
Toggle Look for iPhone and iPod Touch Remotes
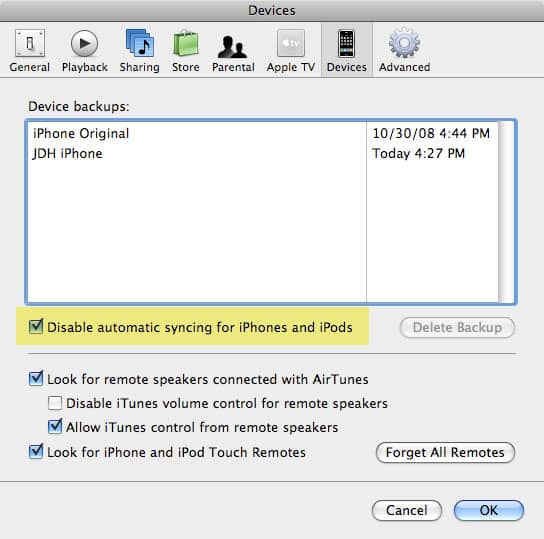(x=36, y=452)
